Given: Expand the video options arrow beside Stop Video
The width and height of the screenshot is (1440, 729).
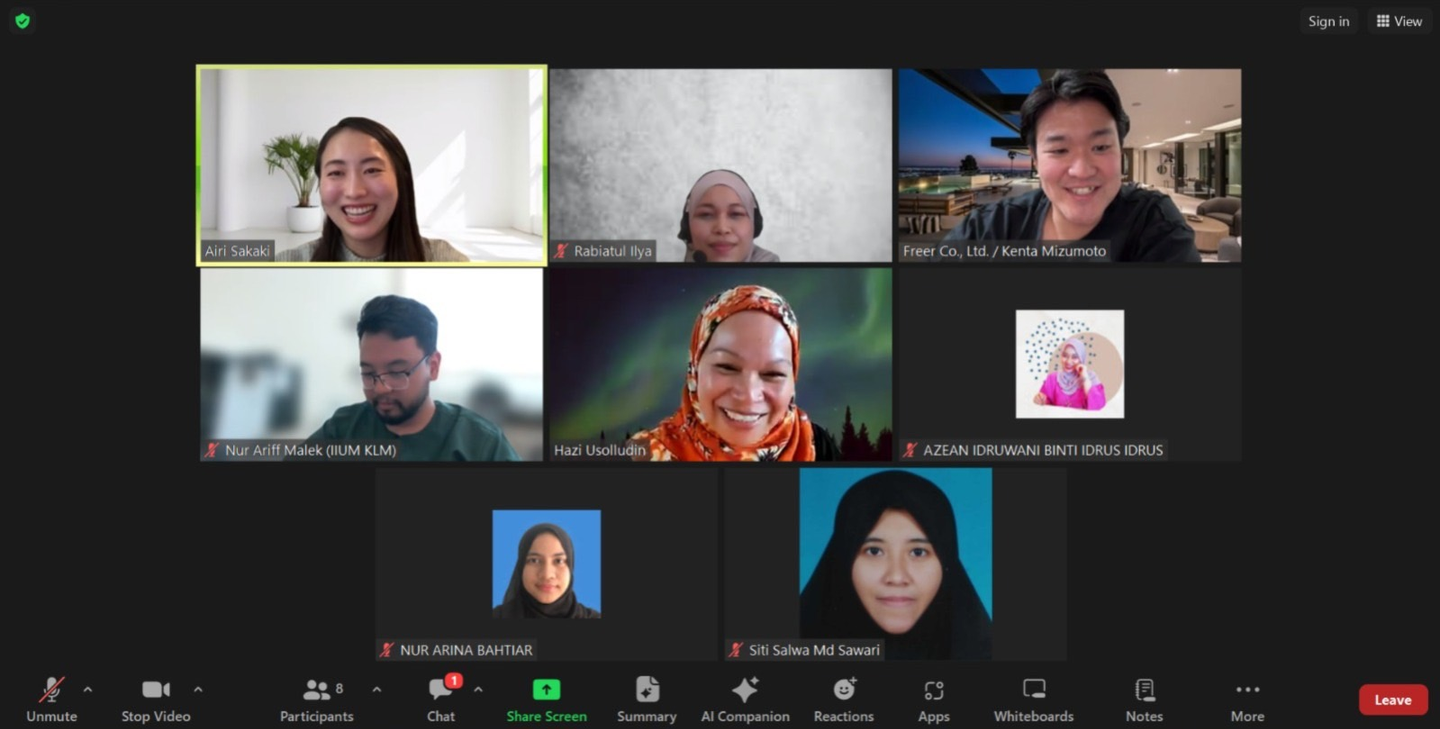Looking at the screenshot, I should (x=198, y=689).
